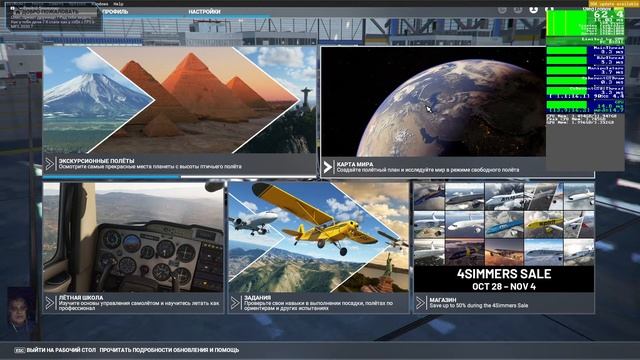Open the cockpit flight school image
The height and width of the screenshot is (360, 640).
tap(133, 237)
